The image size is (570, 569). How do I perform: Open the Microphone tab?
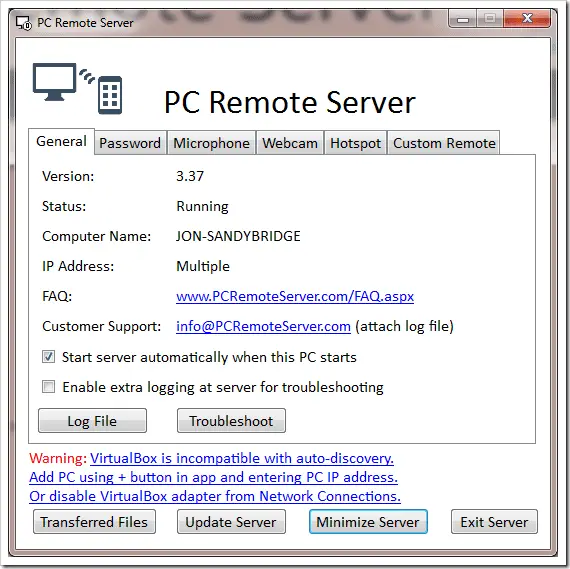pyautogui.click(x=212, y=143)
